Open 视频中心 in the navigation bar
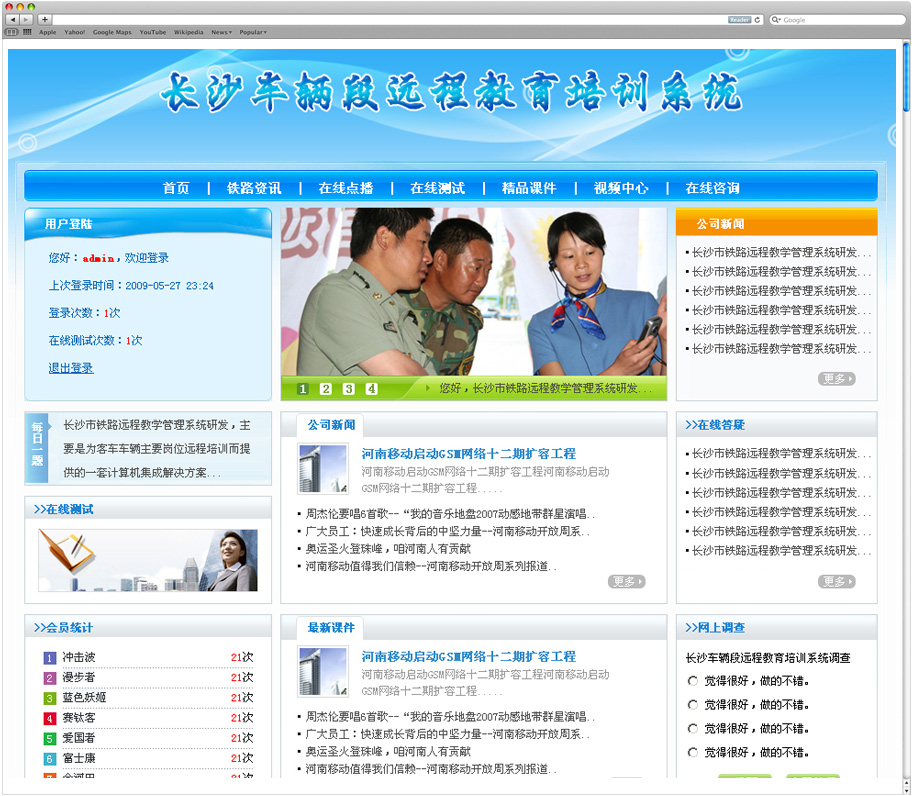The image size is (914, 796). click(x=621, y=188)
